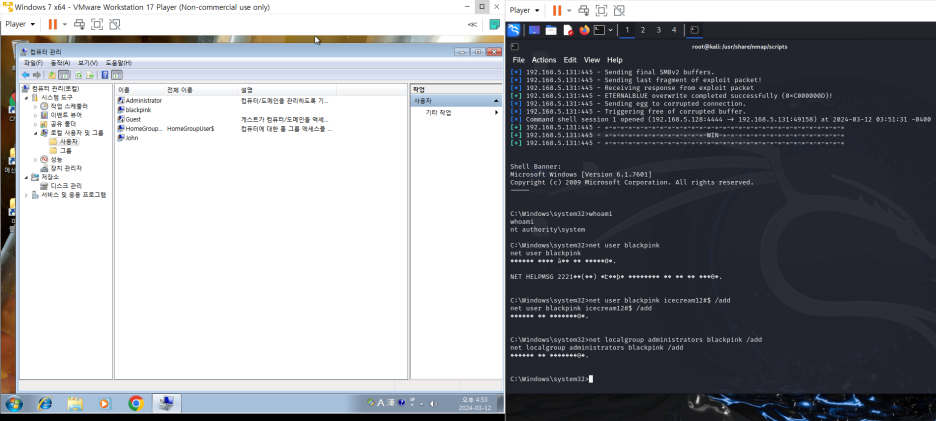Open power options arrow beside Windows 7 pause icon
The image size is (936, 421).
(64, 24)
